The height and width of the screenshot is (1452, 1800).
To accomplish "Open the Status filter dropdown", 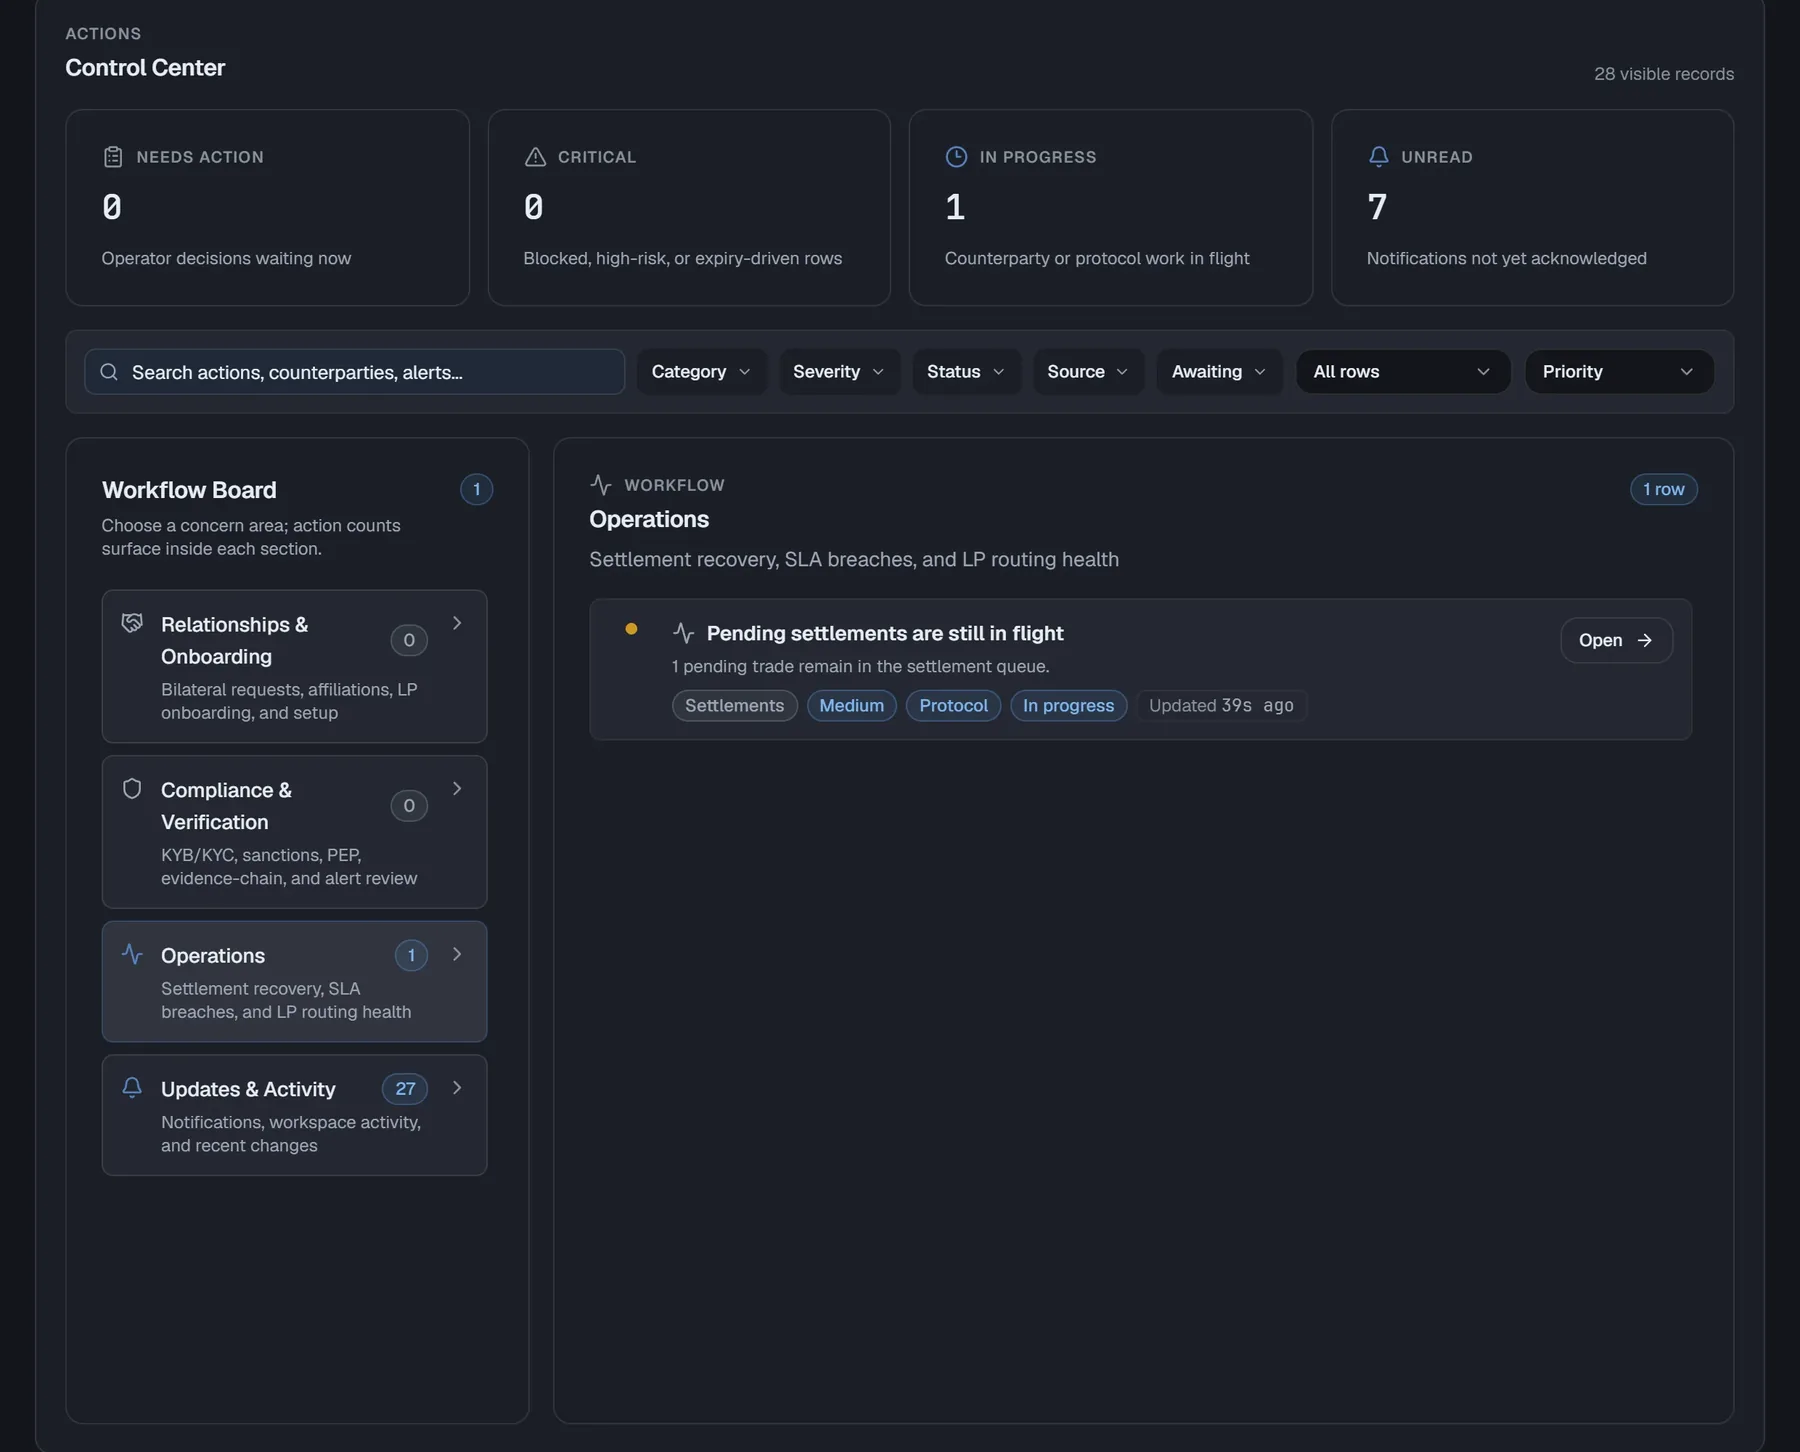I will coord(966,372).
